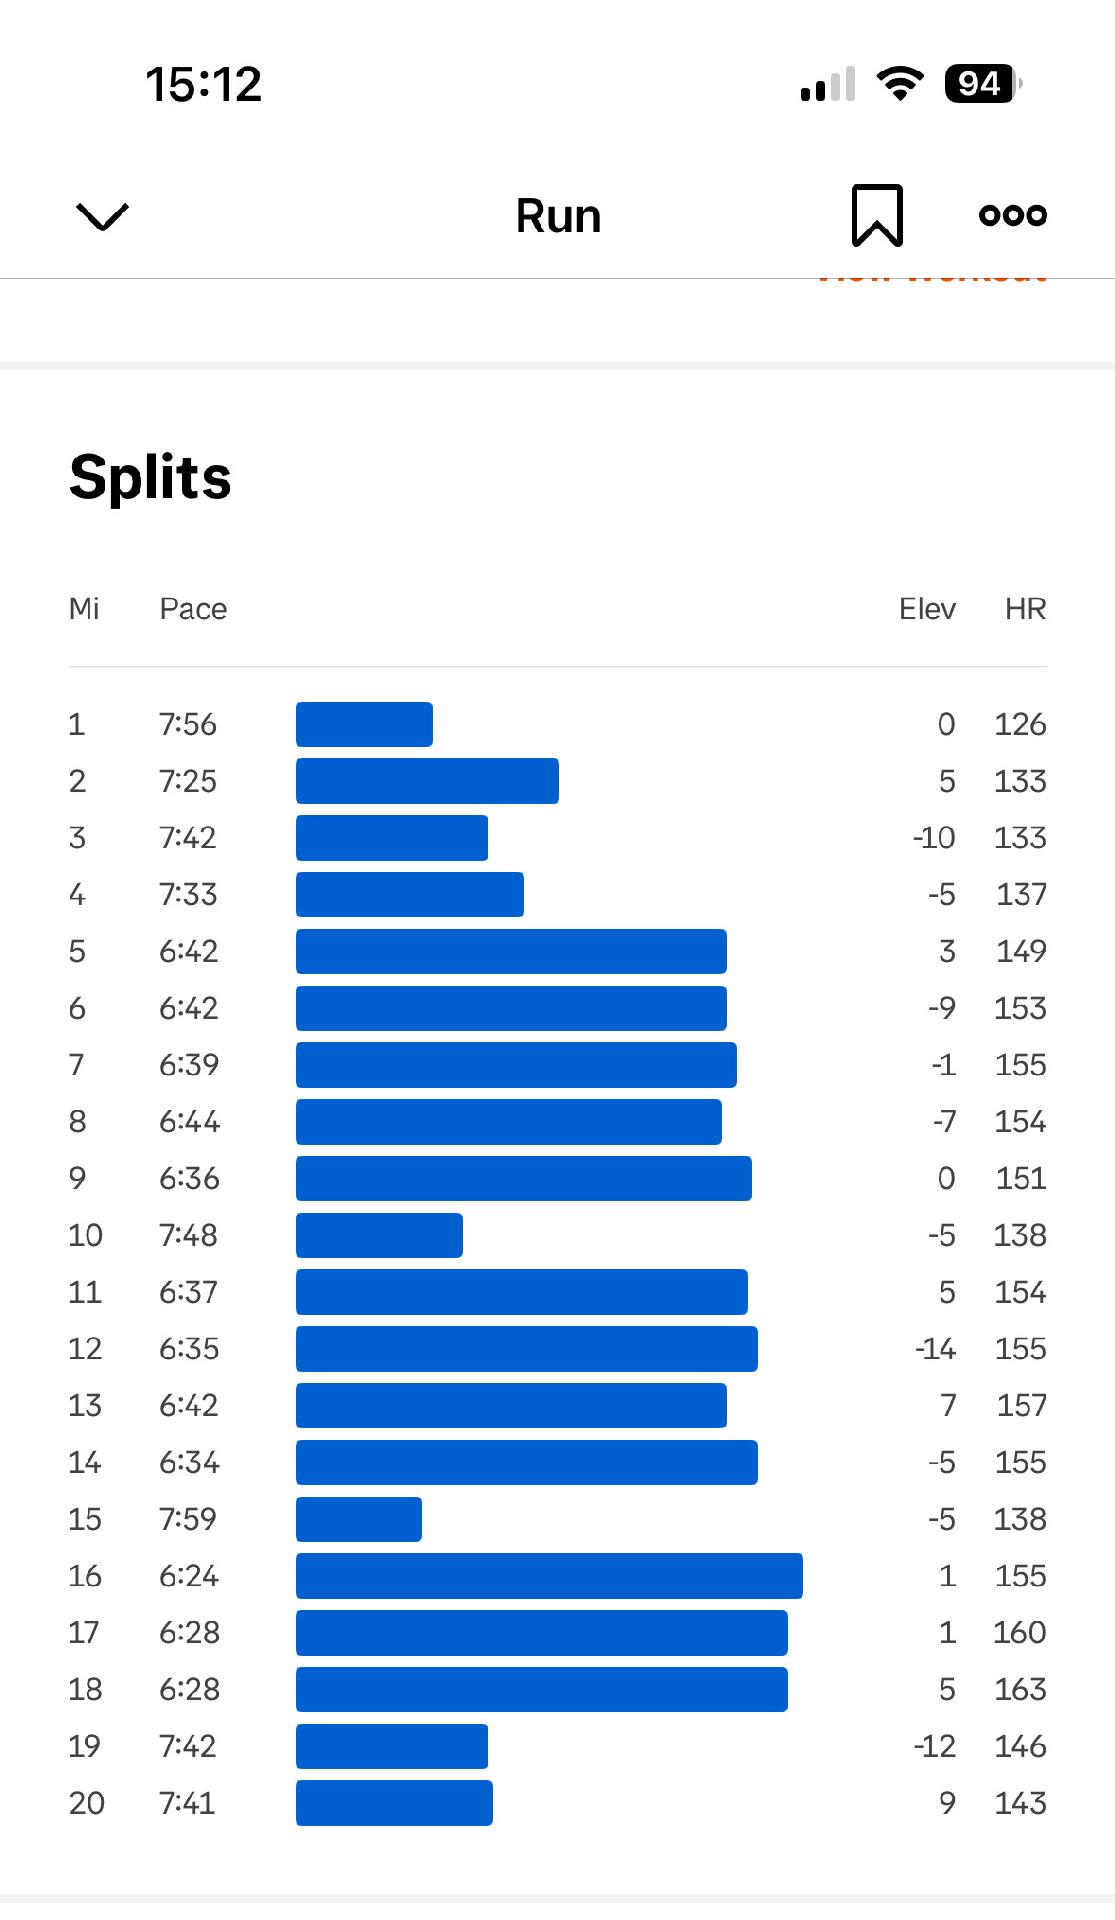Image resolution: width=1115 pixels, height=1920 pixels.
Task: Select the Pace column header
Action: [x=193, y=609]
